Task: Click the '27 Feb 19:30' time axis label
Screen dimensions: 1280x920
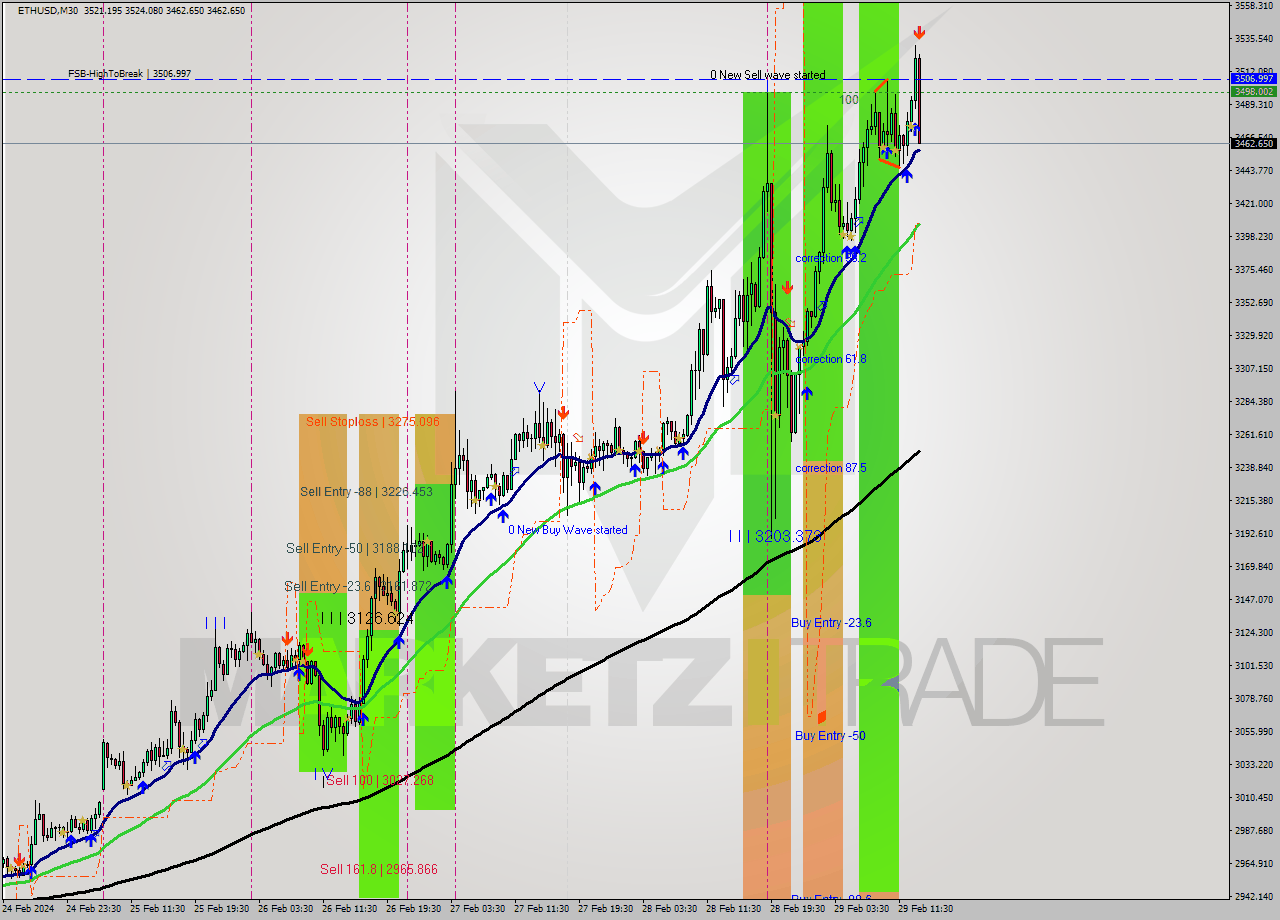Action: [x=605, y=909]
